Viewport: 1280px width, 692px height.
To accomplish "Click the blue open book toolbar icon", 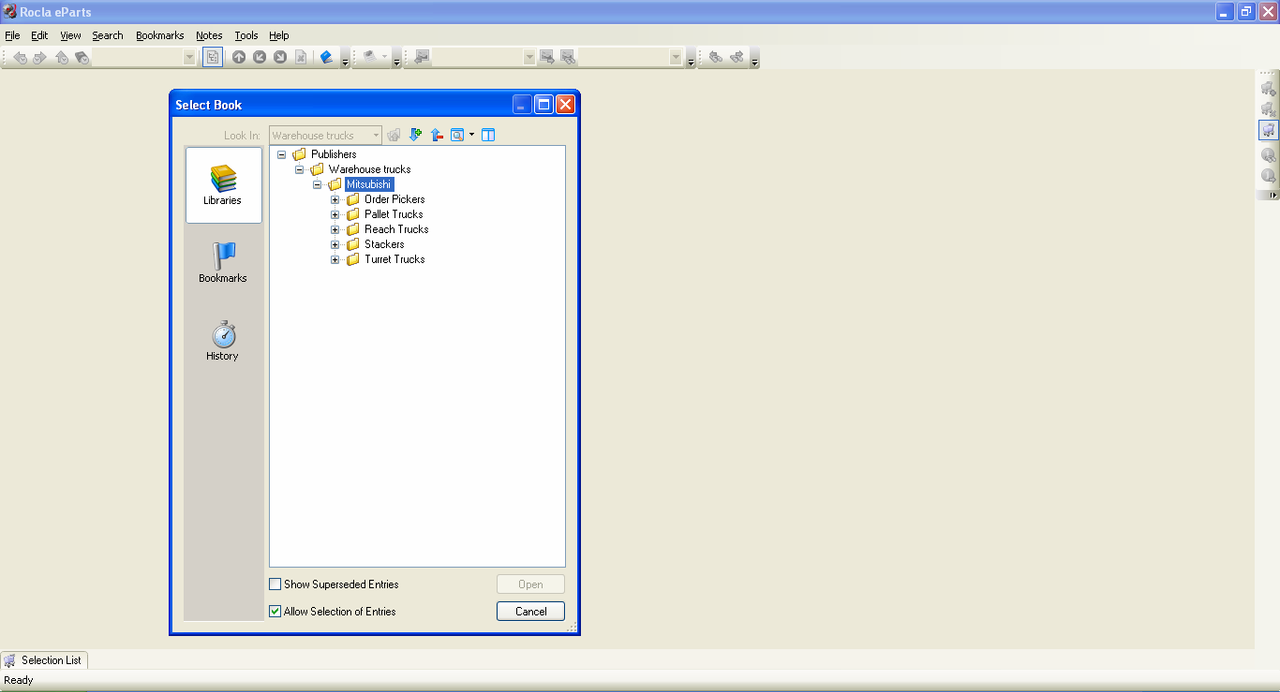I will (x=326, y=57).
